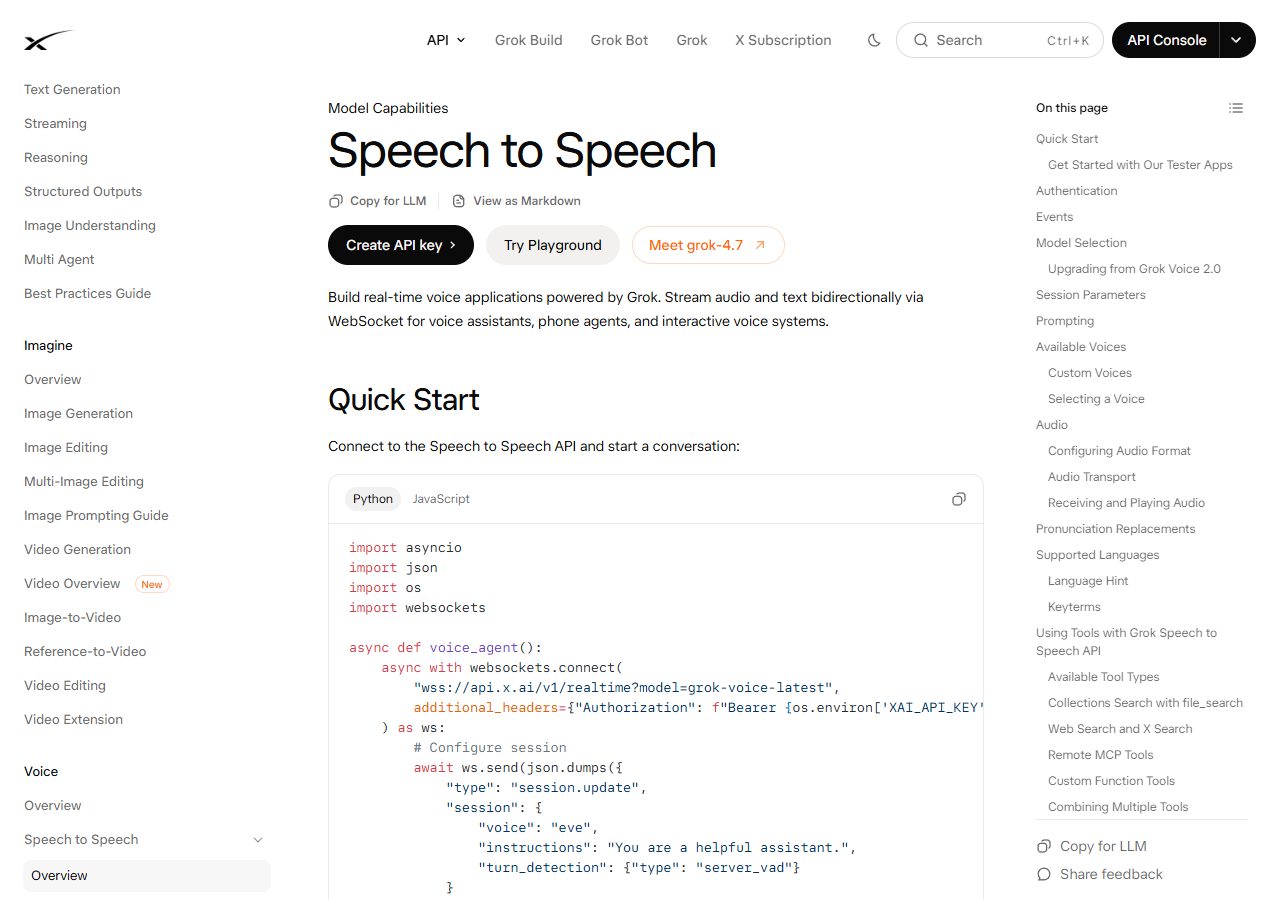Select Overview under Speech to Speech
This screenshot has width=1280, height=900.
[147, 876]
